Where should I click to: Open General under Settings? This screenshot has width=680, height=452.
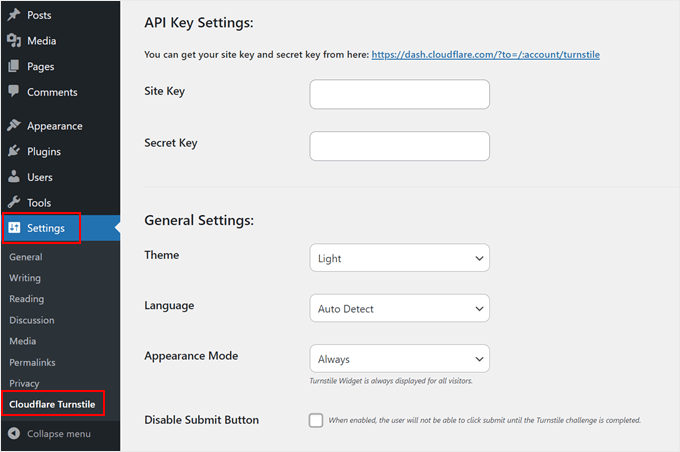coord(26,257)
